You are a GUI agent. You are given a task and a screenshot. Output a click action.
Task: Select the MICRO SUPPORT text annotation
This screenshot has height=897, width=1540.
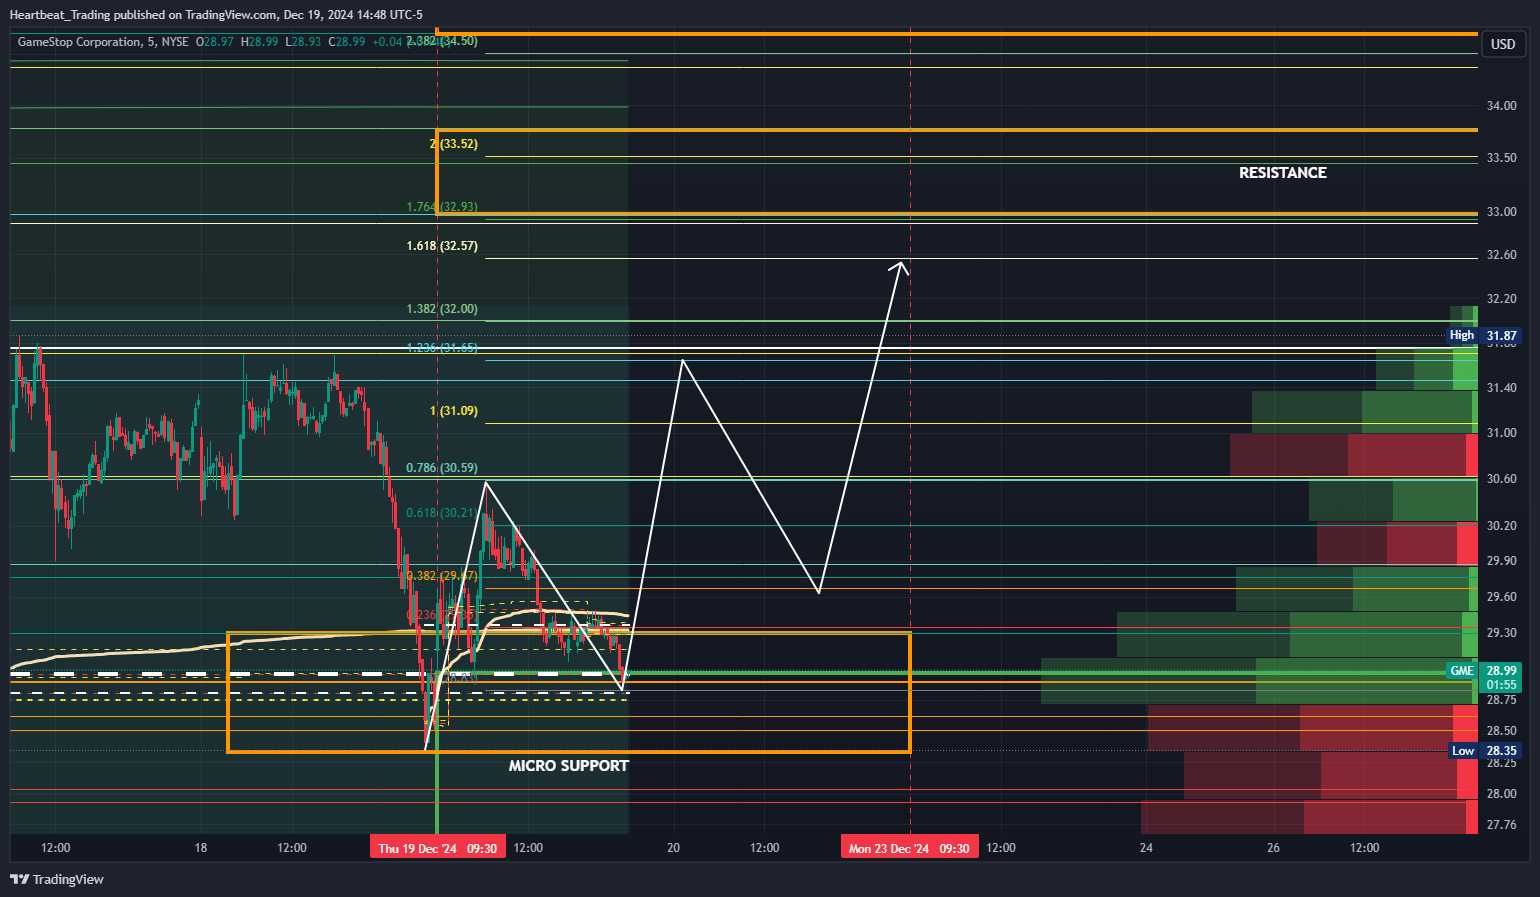[569, 766]
